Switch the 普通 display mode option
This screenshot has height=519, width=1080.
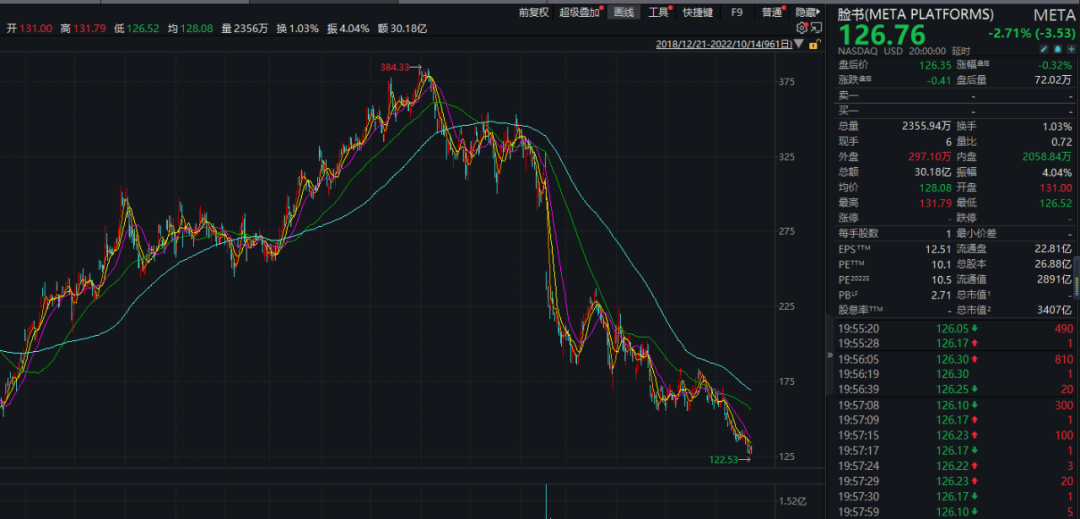tap(773, 13)
